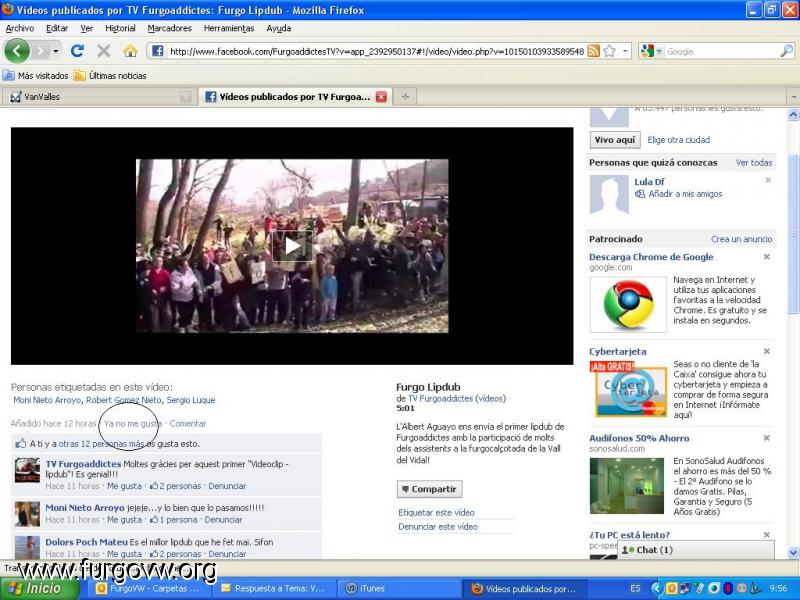Reload the page with the refresh icon
The height and width of the screenshot is (600, 800).
77,51
